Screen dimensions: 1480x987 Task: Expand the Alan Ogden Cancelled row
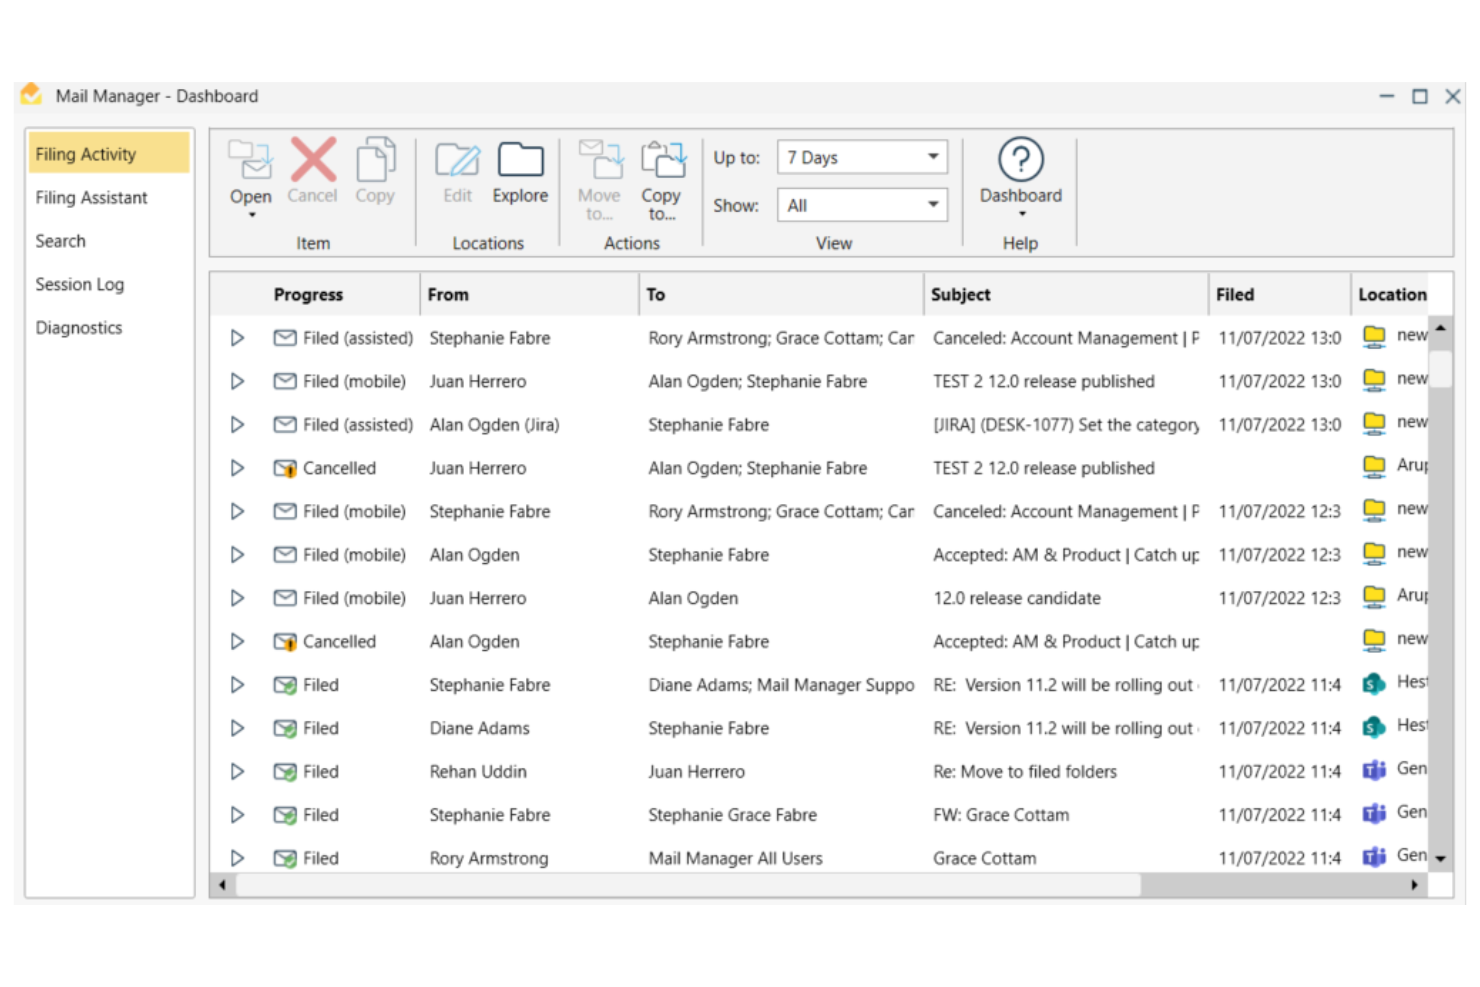[x=237, y=641]
